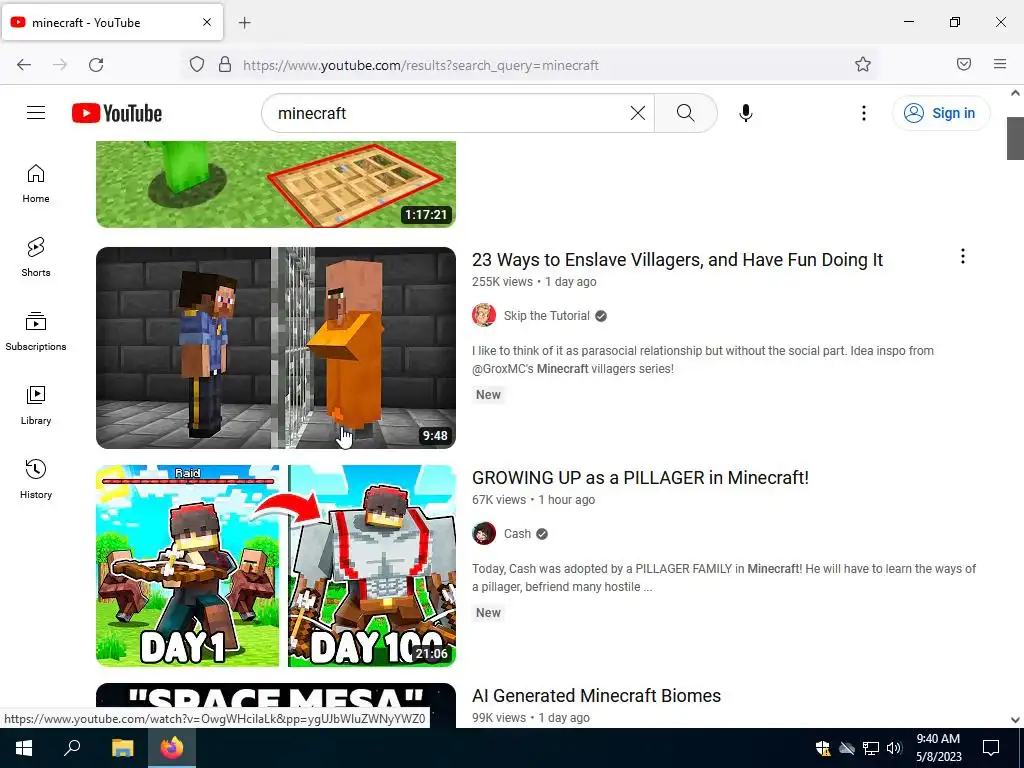1024x768 pixels.
Task: Click the DAY 1 DAY 100 thumbnail
Action: [x=276, y=566]
